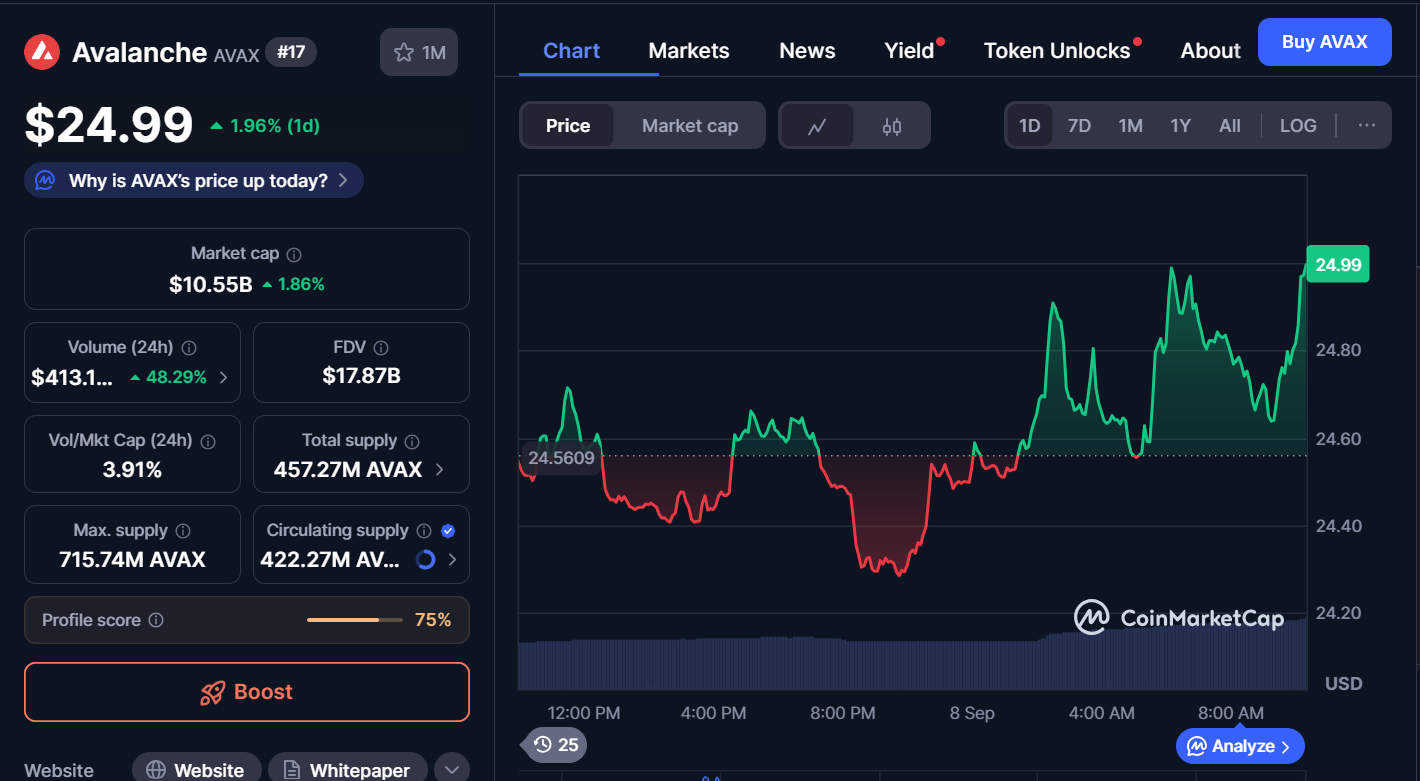Click the Avalanche red logo icon
This screenshot has height=781, width=1420.
tap(42, 52)
